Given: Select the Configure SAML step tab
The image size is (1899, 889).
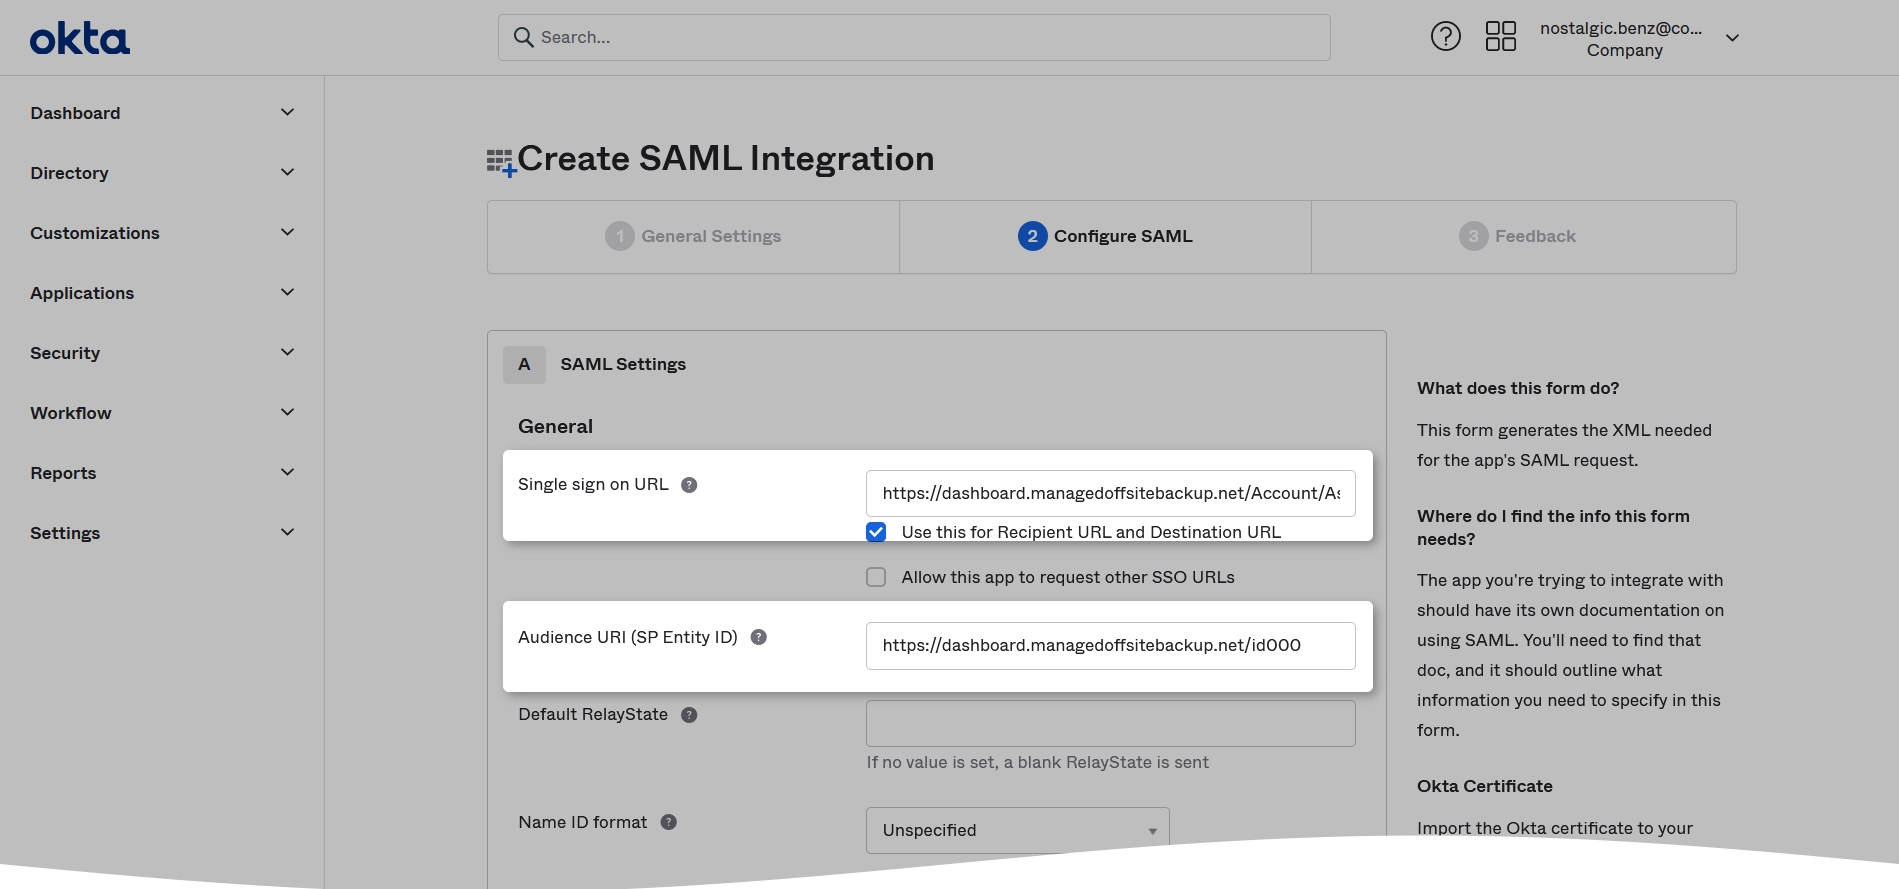Looking at the screenshot, I should click(x=1105, y=236).
